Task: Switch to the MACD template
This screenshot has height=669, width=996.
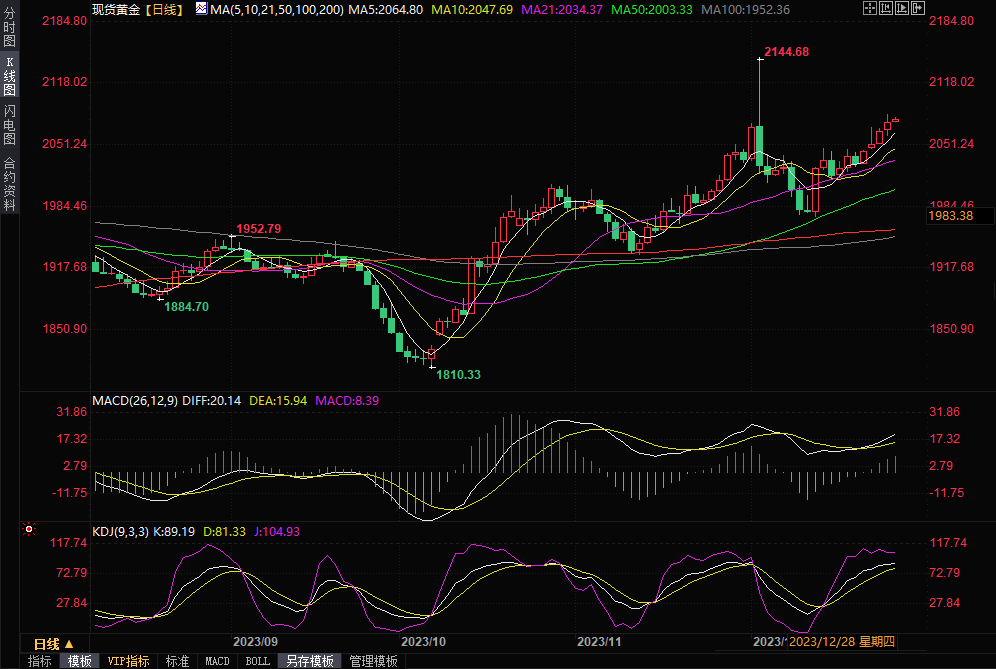Action: 217,661
